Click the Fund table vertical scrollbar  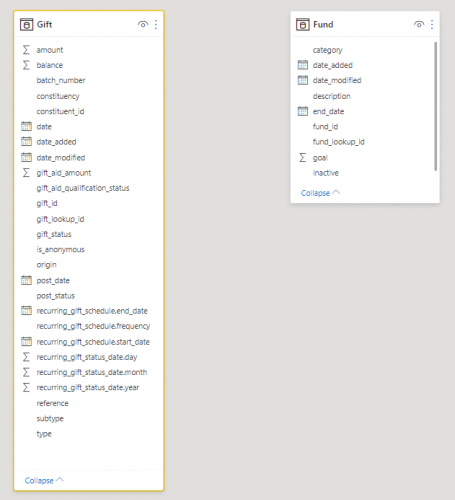(x=435, y=106)
